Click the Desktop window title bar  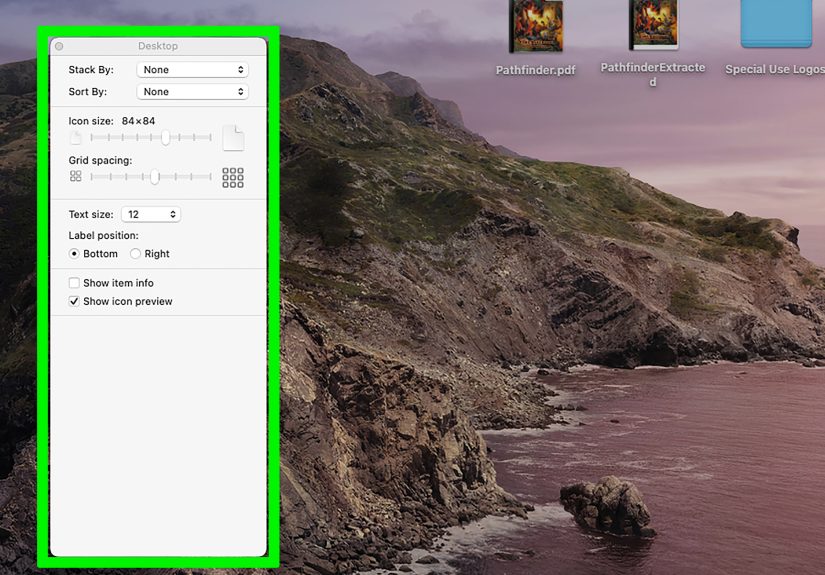pyautogui.click(x=158, y=46)
